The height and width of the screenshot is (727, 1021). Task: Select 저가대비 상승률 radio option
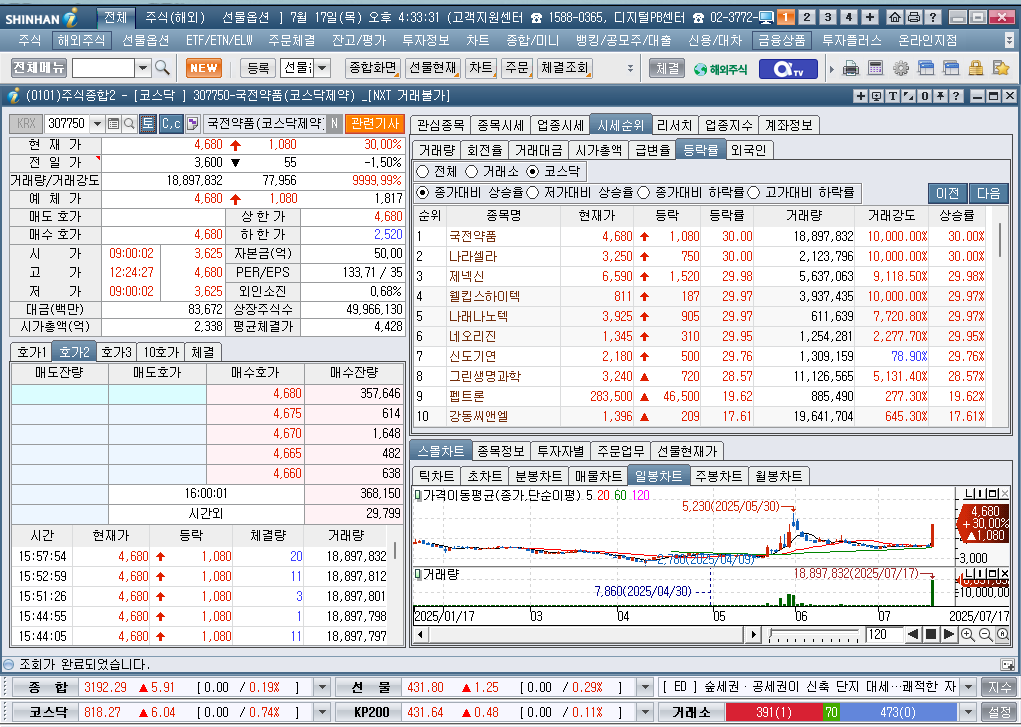(533, 193)
